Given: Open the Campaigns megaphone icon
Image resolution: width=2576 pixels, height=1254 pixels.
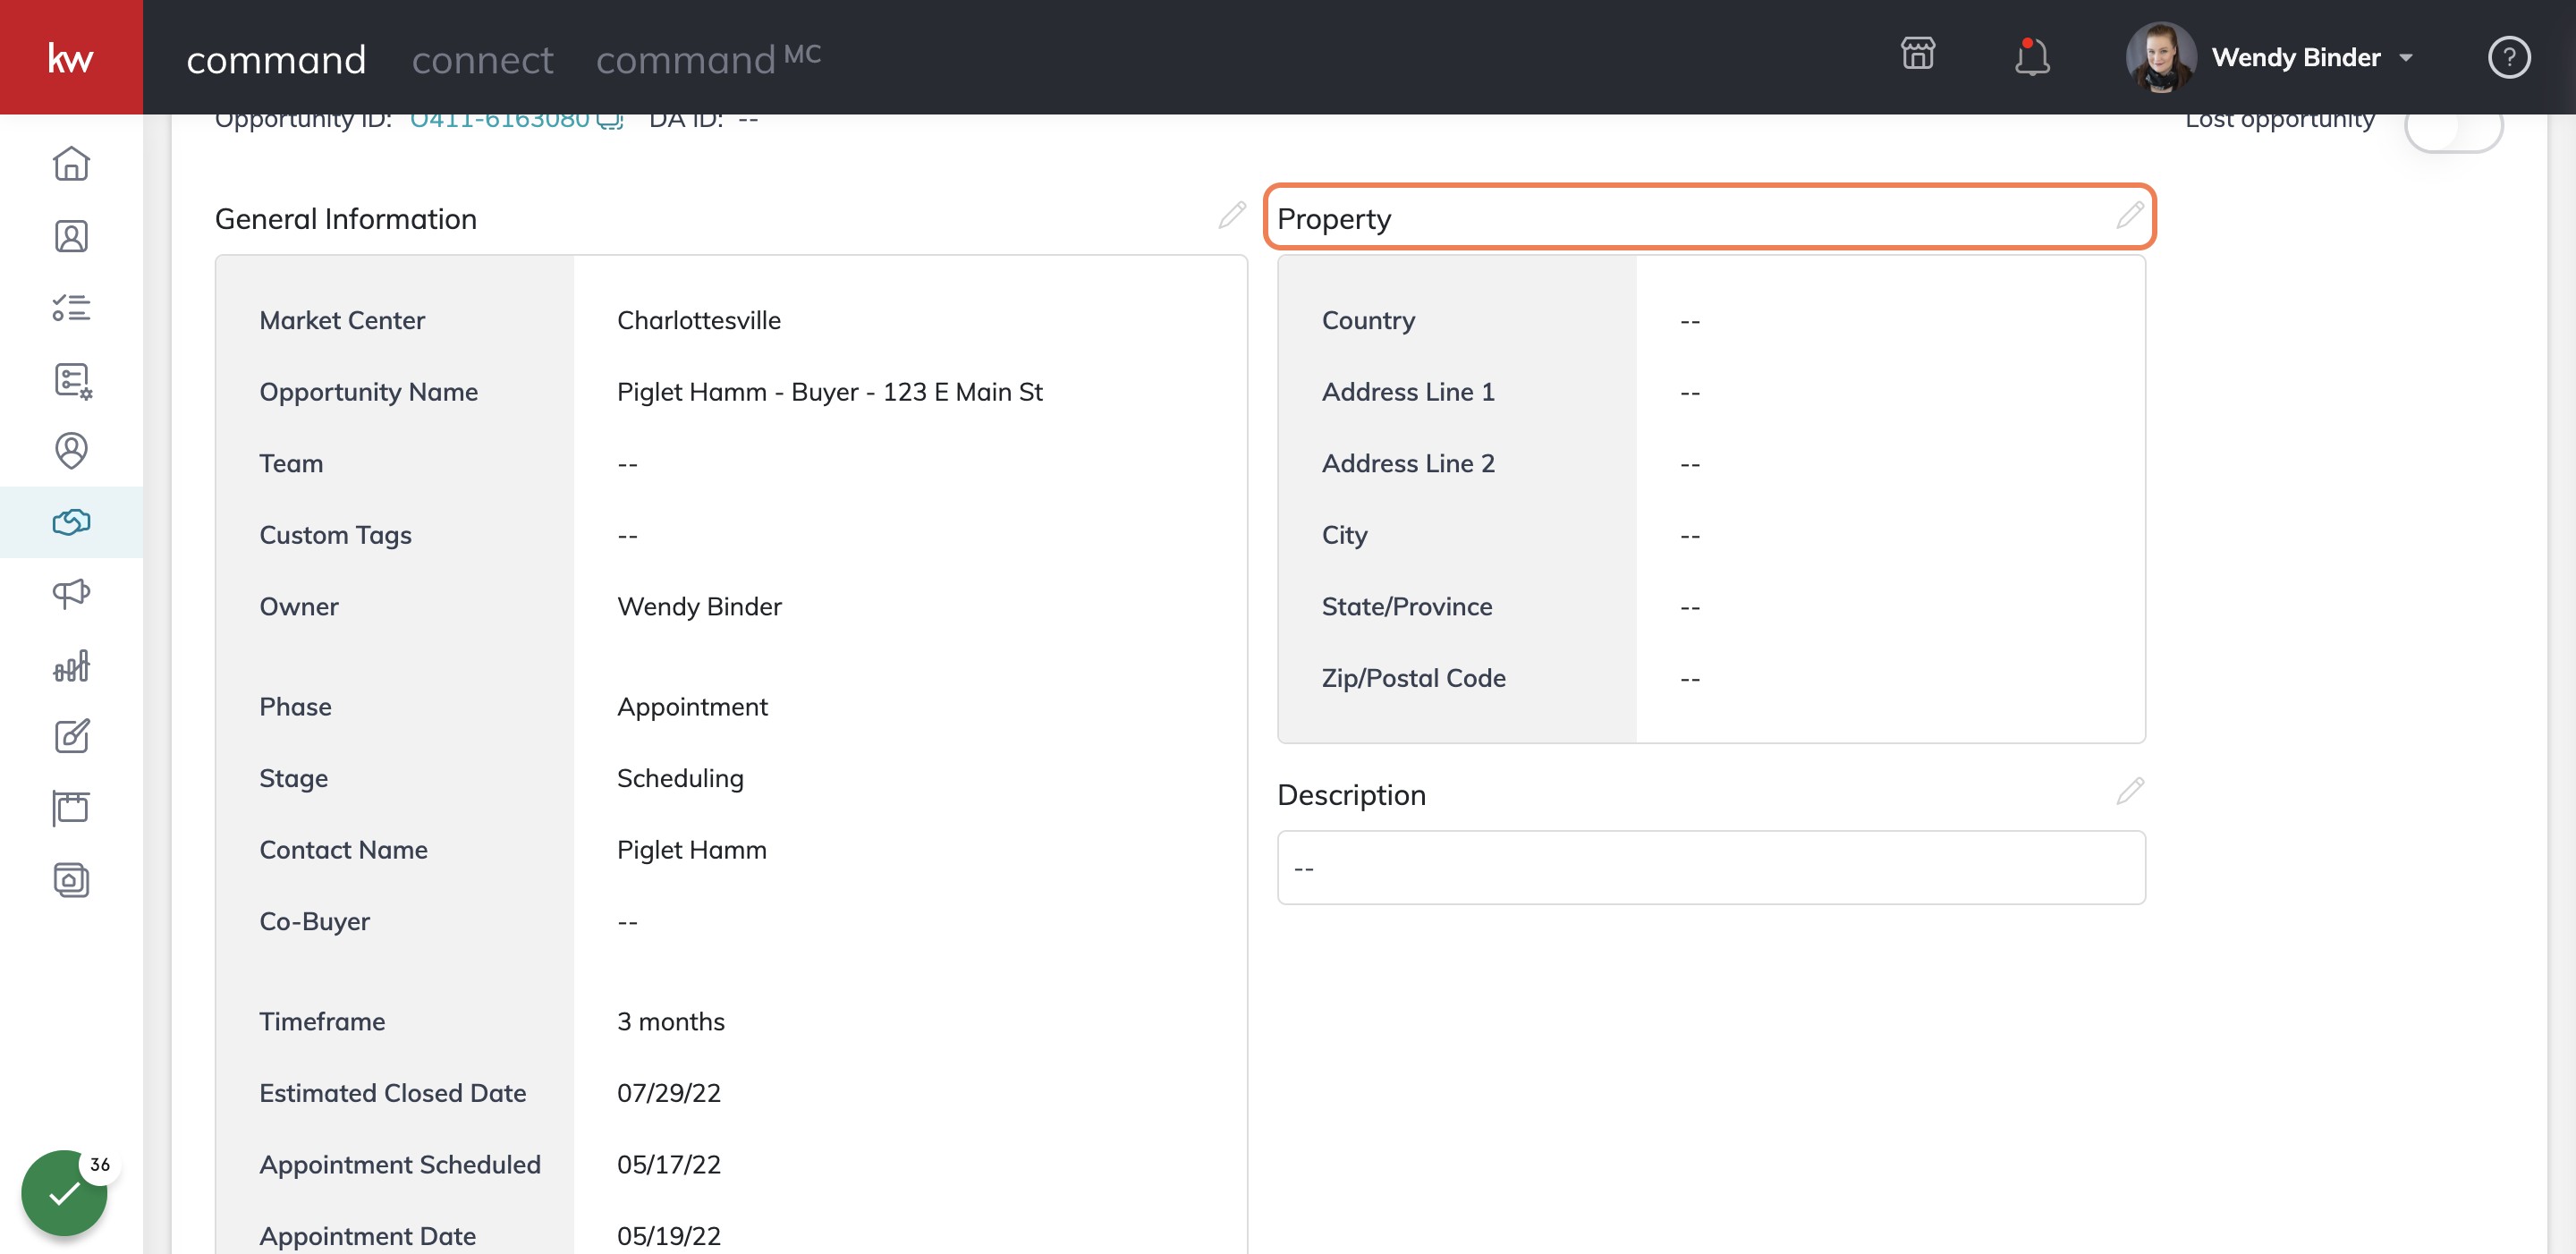Looking at the screenshot, I should tap(71, 594).
